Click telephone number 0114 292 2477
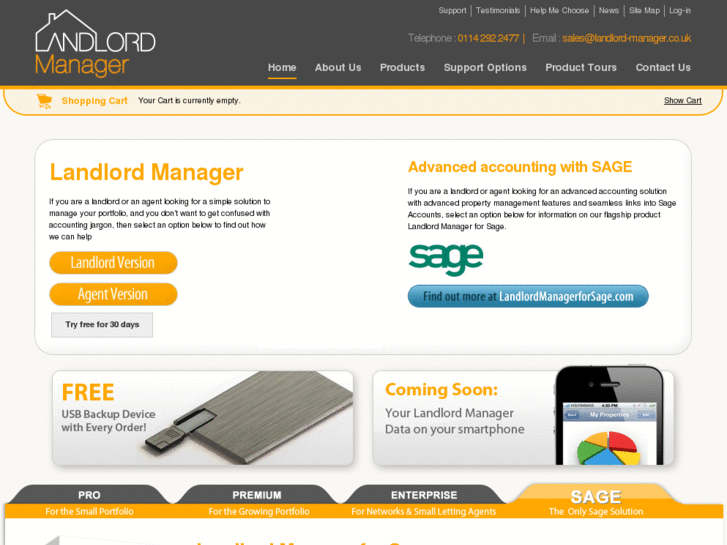727x545 pixels. click(488, 38)
